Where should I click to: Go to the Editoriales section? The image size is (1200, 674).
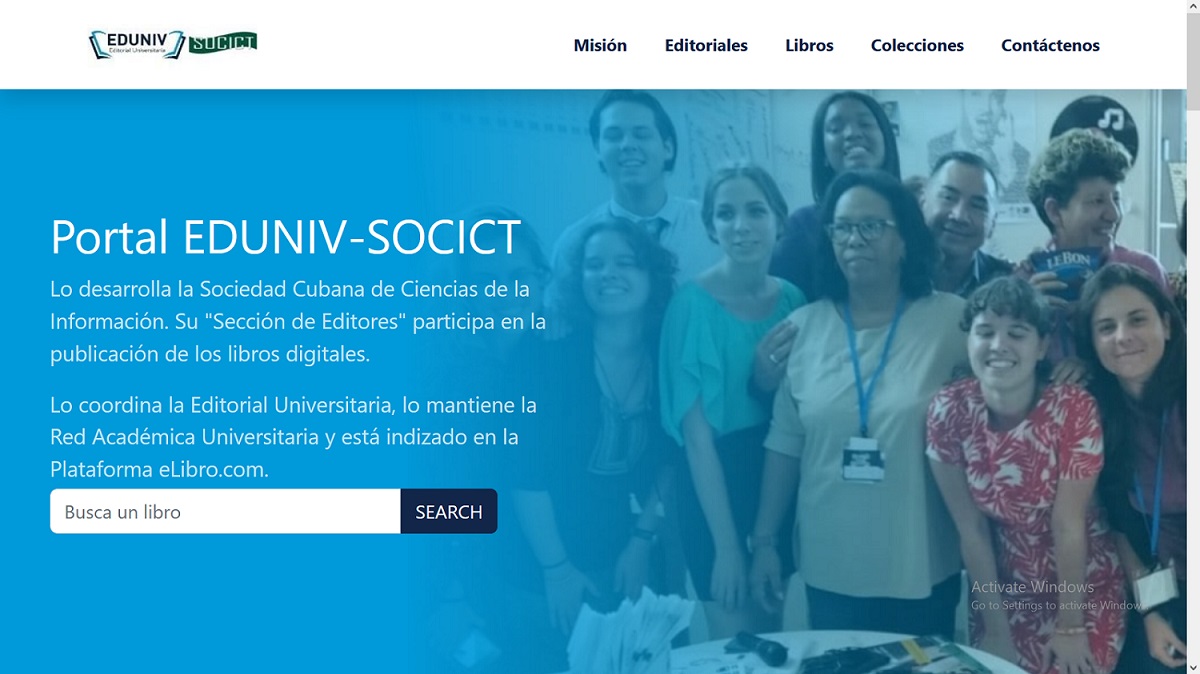tap(706, 45)
